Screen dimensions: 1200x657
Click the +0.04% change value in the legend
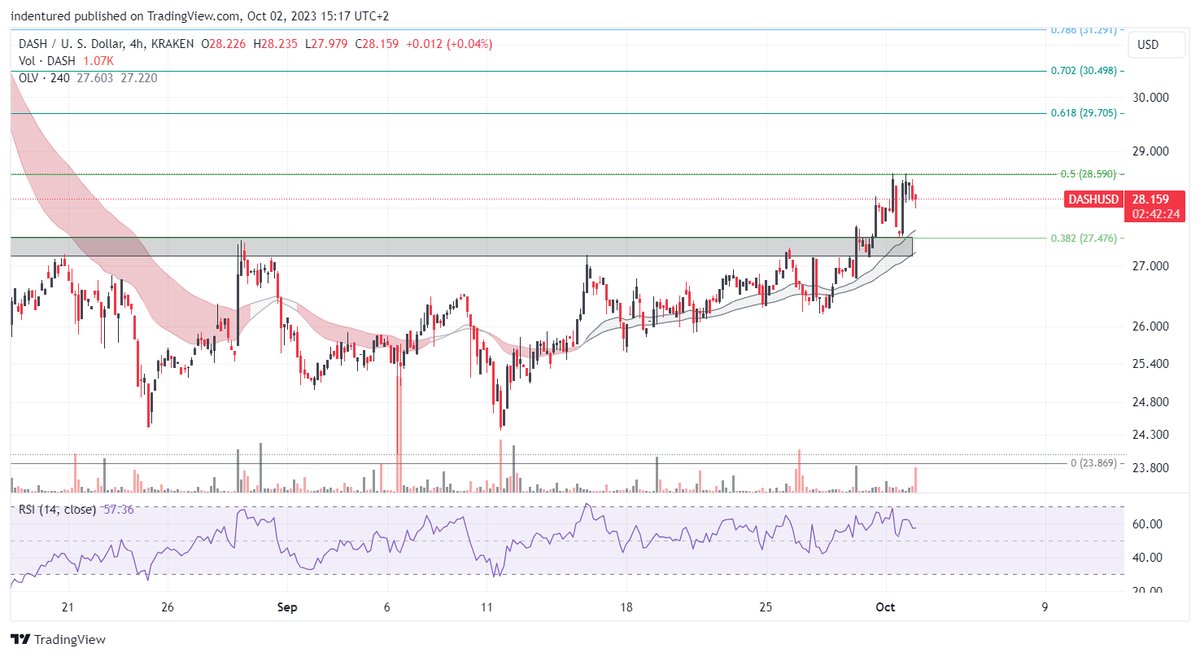click(x=470, y=43)
